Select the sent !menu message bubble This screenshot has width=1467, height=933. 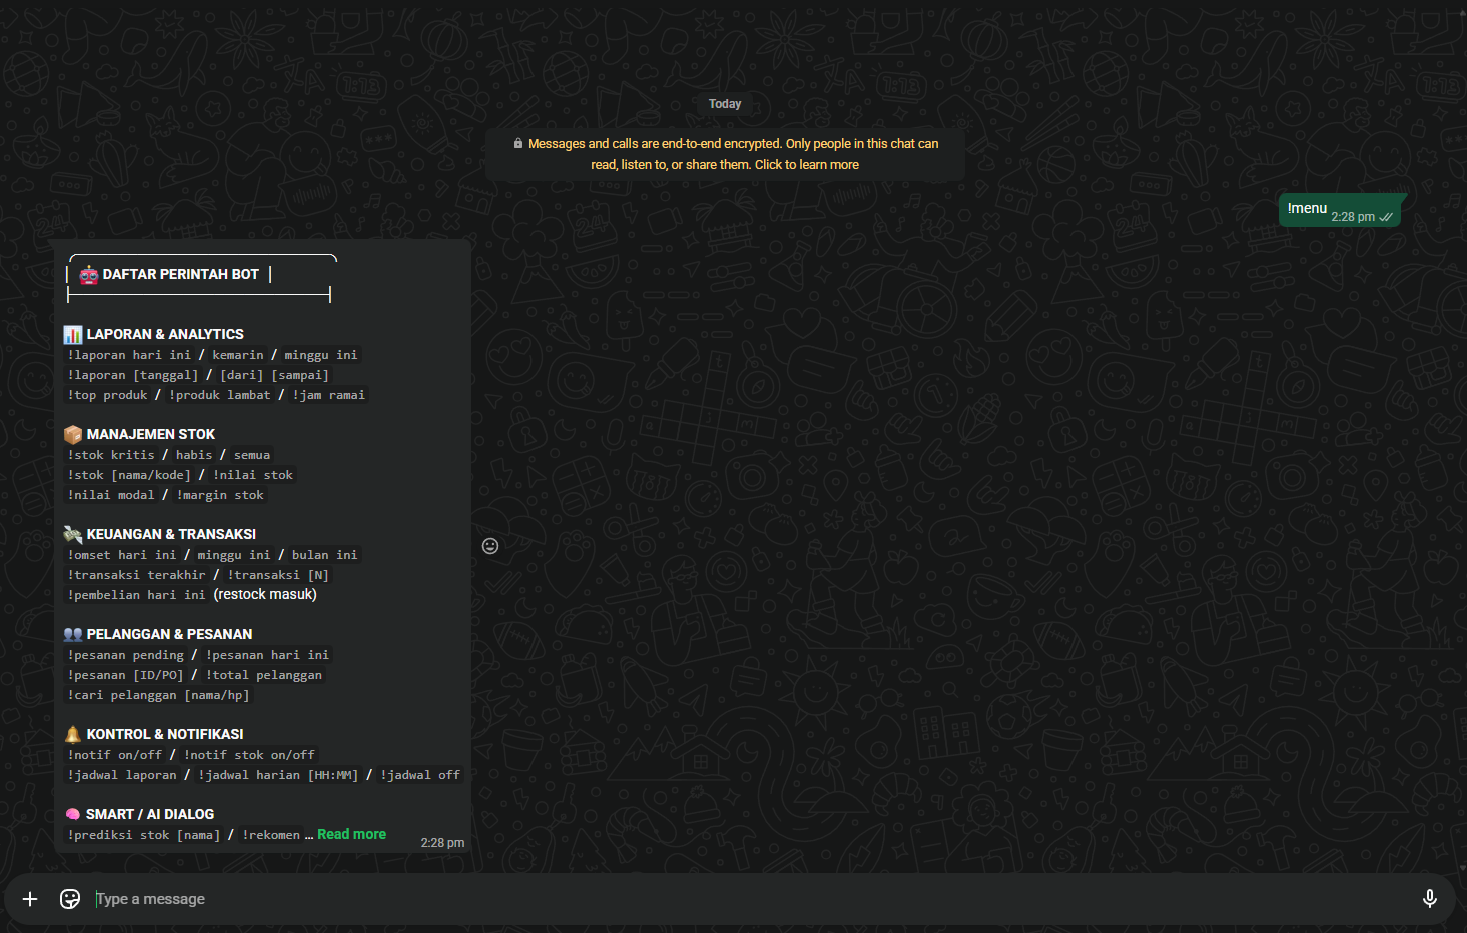1340,210
